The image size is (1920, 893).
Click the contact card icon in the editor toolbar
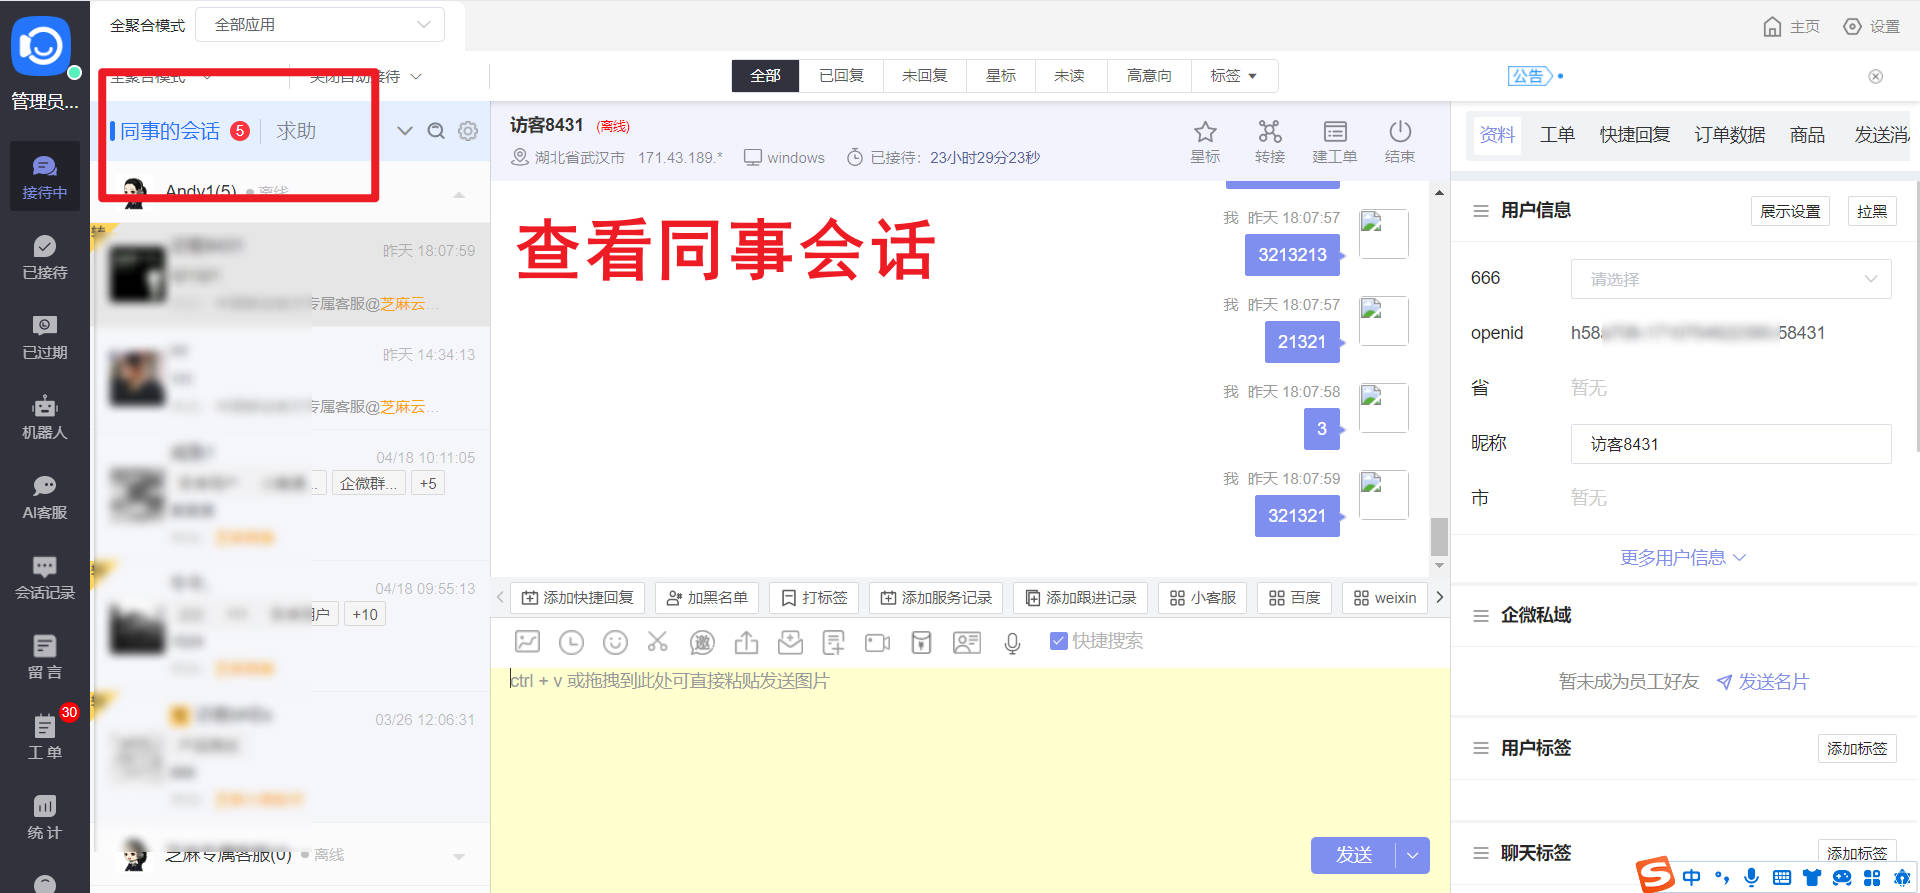pyautogui.click(x=967, y=642)
